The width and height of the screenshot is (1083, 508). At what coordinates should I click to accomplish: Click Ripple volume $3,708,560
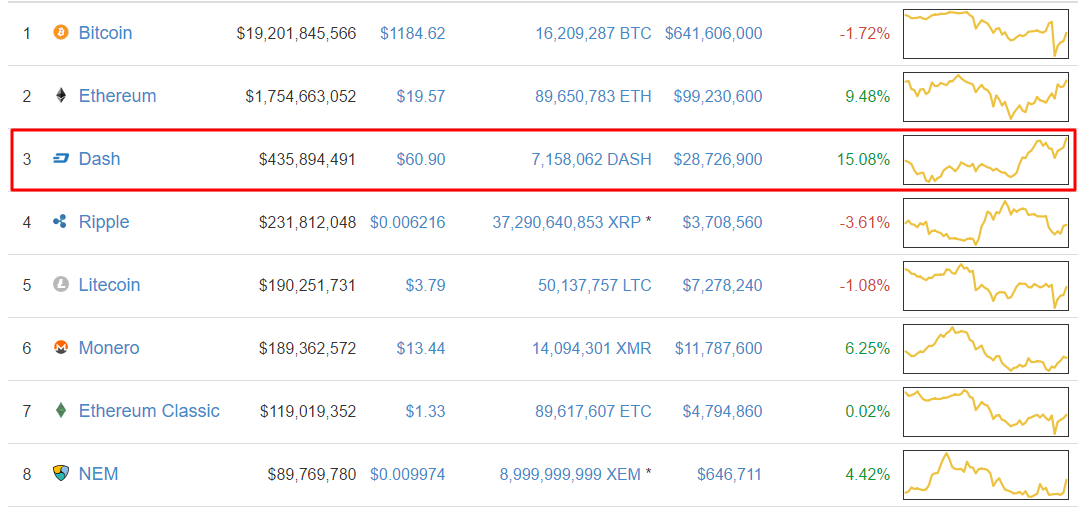point(722,223)
